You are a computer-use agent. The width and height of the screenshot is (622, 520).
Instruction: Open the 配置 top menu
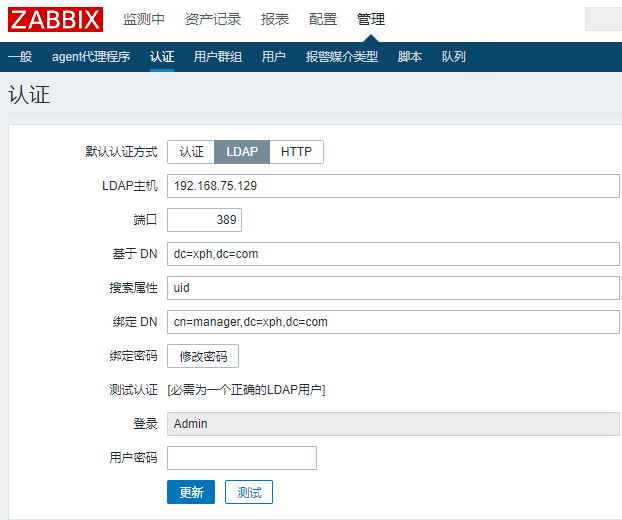[x=323, y=19]
